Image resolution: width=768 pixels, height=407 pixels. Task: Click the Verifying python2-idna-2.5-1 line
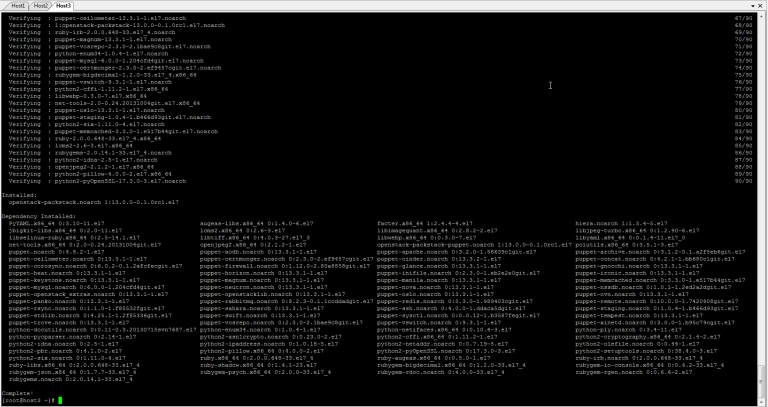point(83,160)
